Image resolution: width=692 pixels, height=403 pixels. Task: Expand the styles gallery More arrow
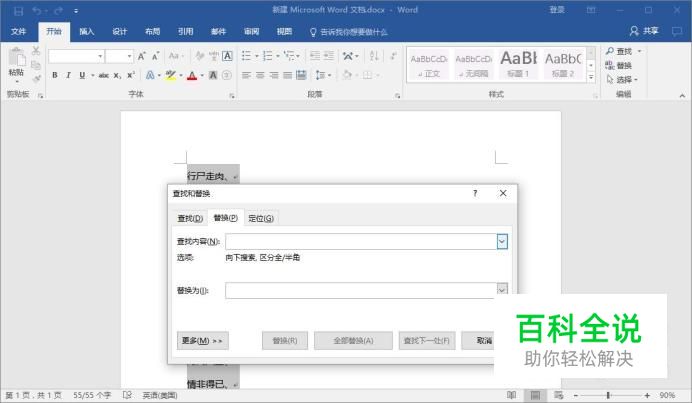pos(591,77)
